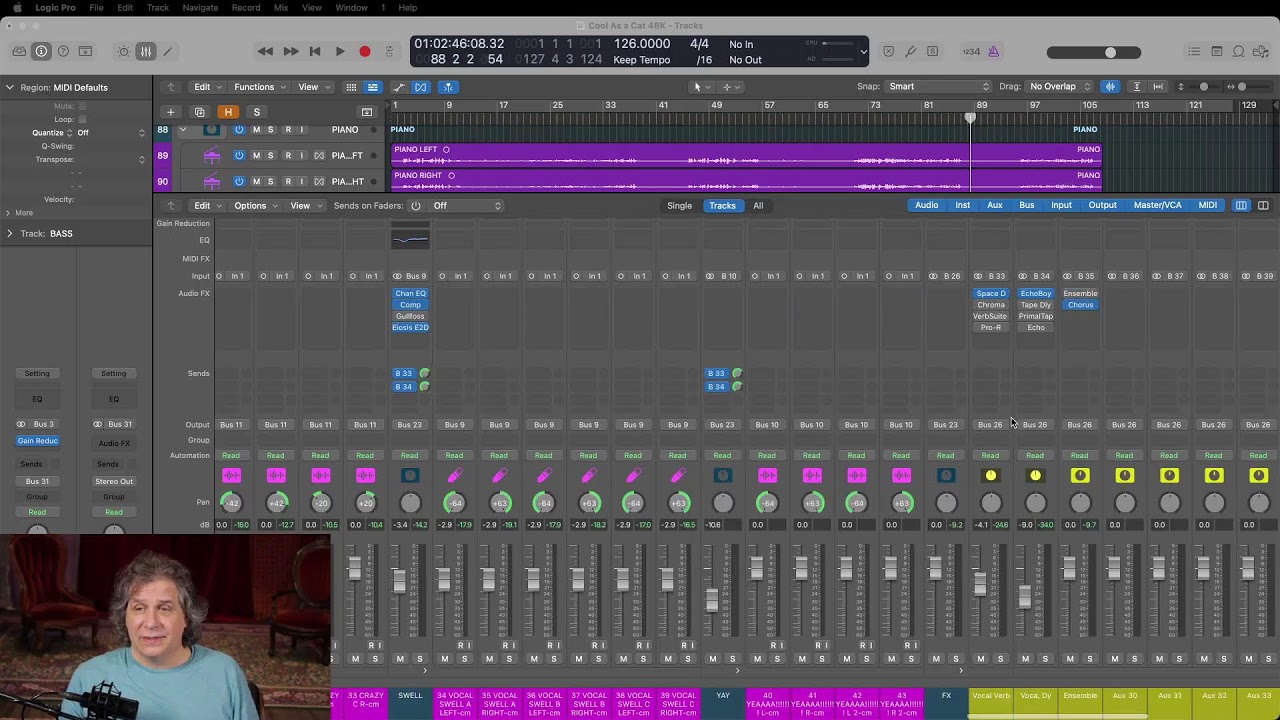Toggle the Mixer faders icon in control bar
1280x720 pixels.
pos(146,51)
